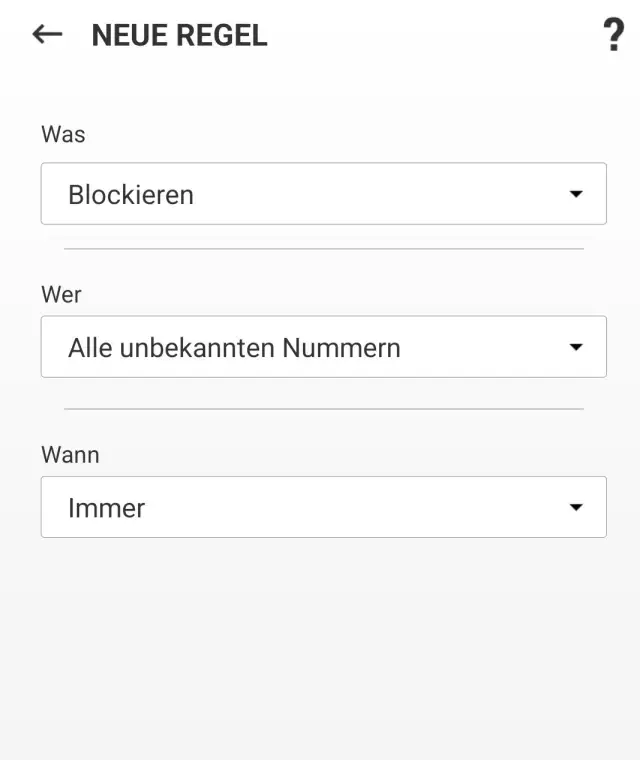The height and width of the screenshot is (760, 640).
Task: Tap the Immer value text
Action: (x=107, y=508)
